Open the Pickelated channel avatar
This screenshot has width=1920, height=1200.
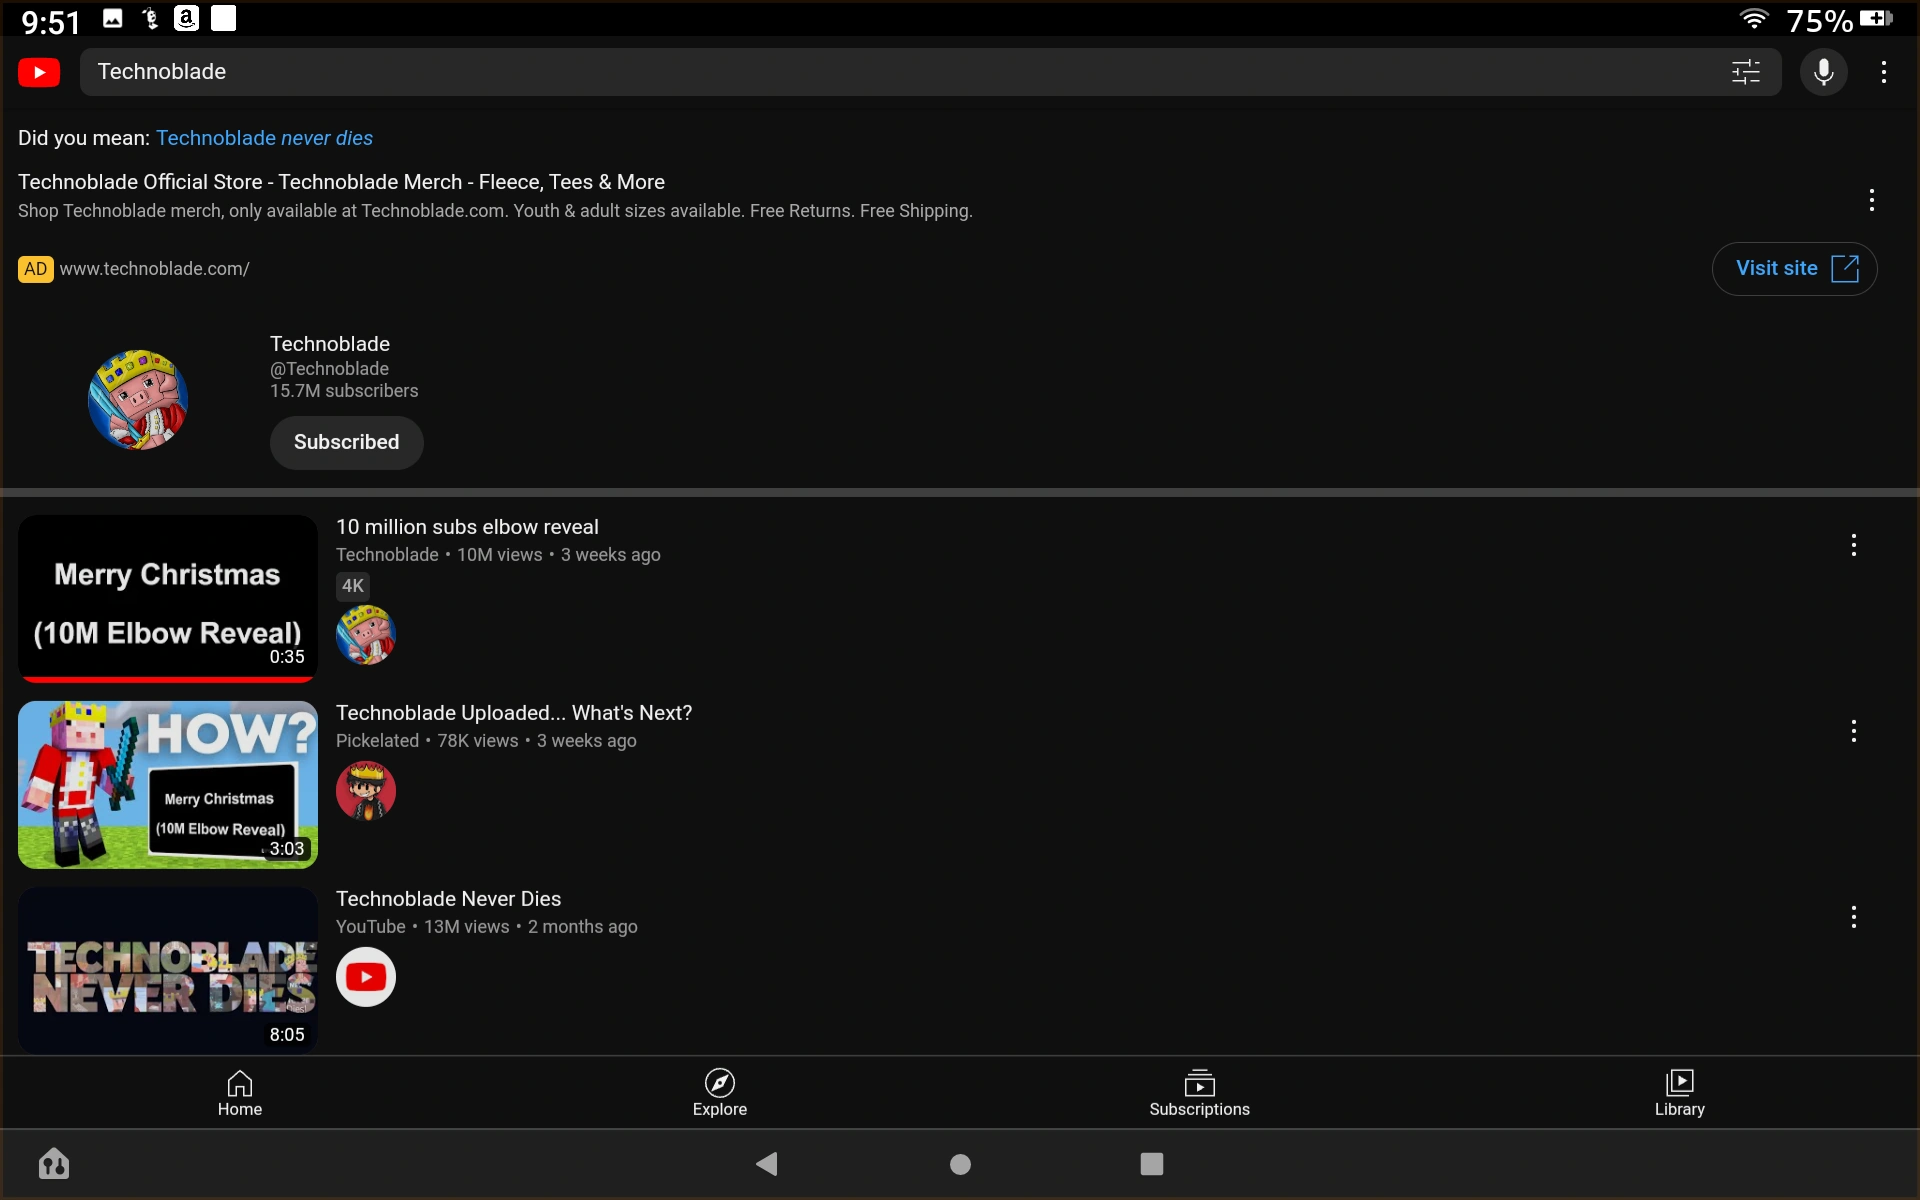click(x=366, y=791)
